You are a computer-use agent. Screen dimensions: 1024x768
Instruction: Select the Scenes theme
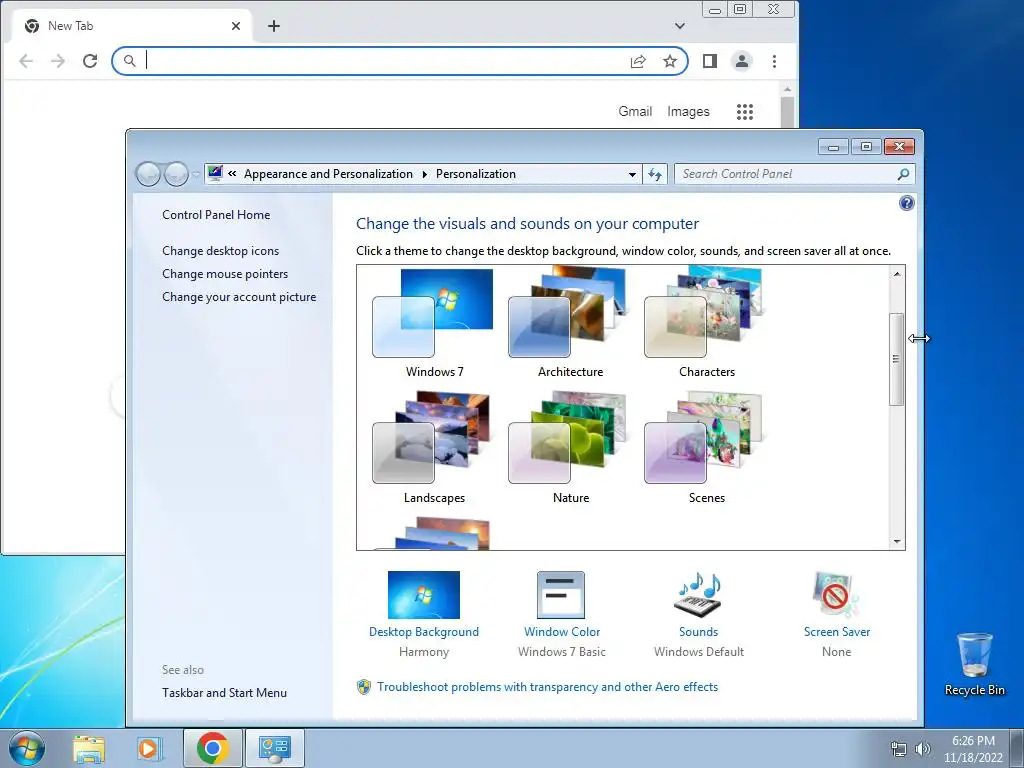(x=706, y=449)
